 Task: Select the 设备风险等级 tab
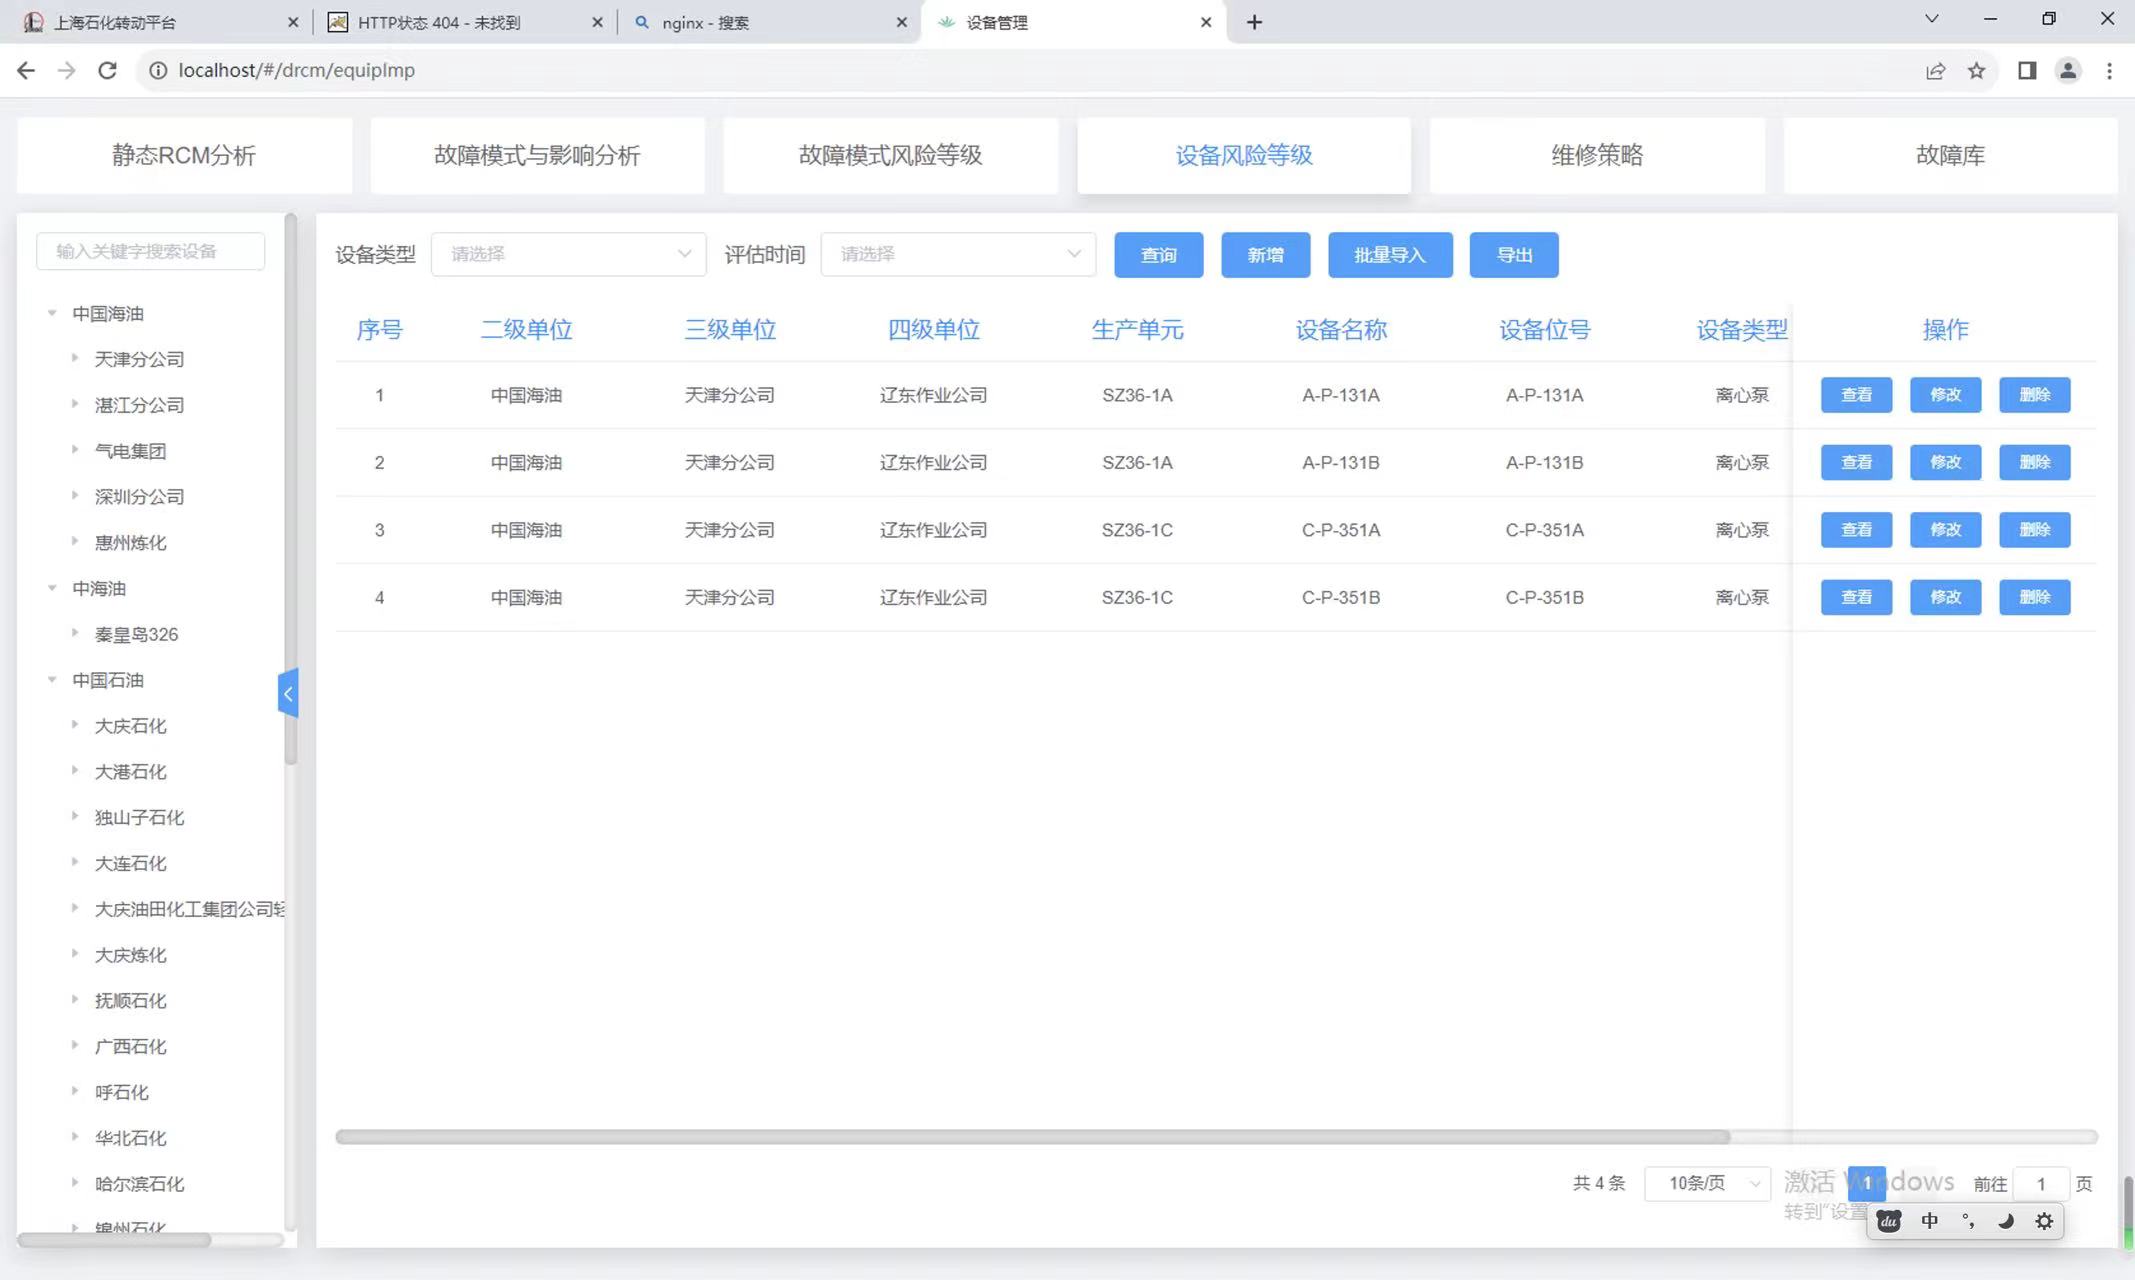coord(1244,155)
